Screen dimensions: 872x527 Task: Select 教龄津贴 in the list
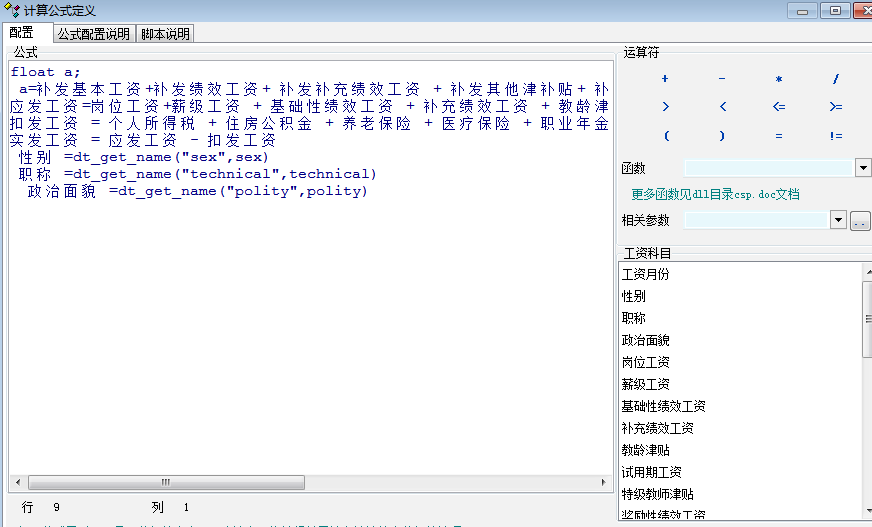(645, 450)
